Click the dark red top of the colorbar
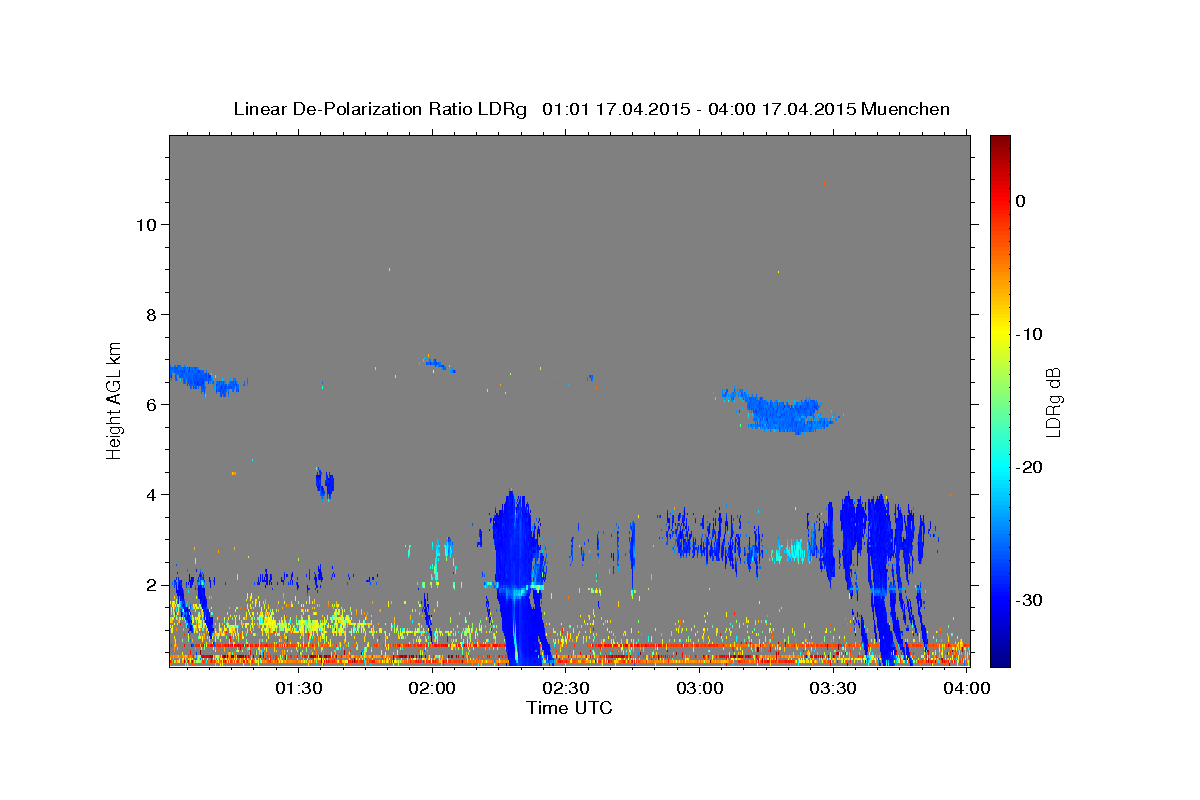 (x=1000, y=142)
